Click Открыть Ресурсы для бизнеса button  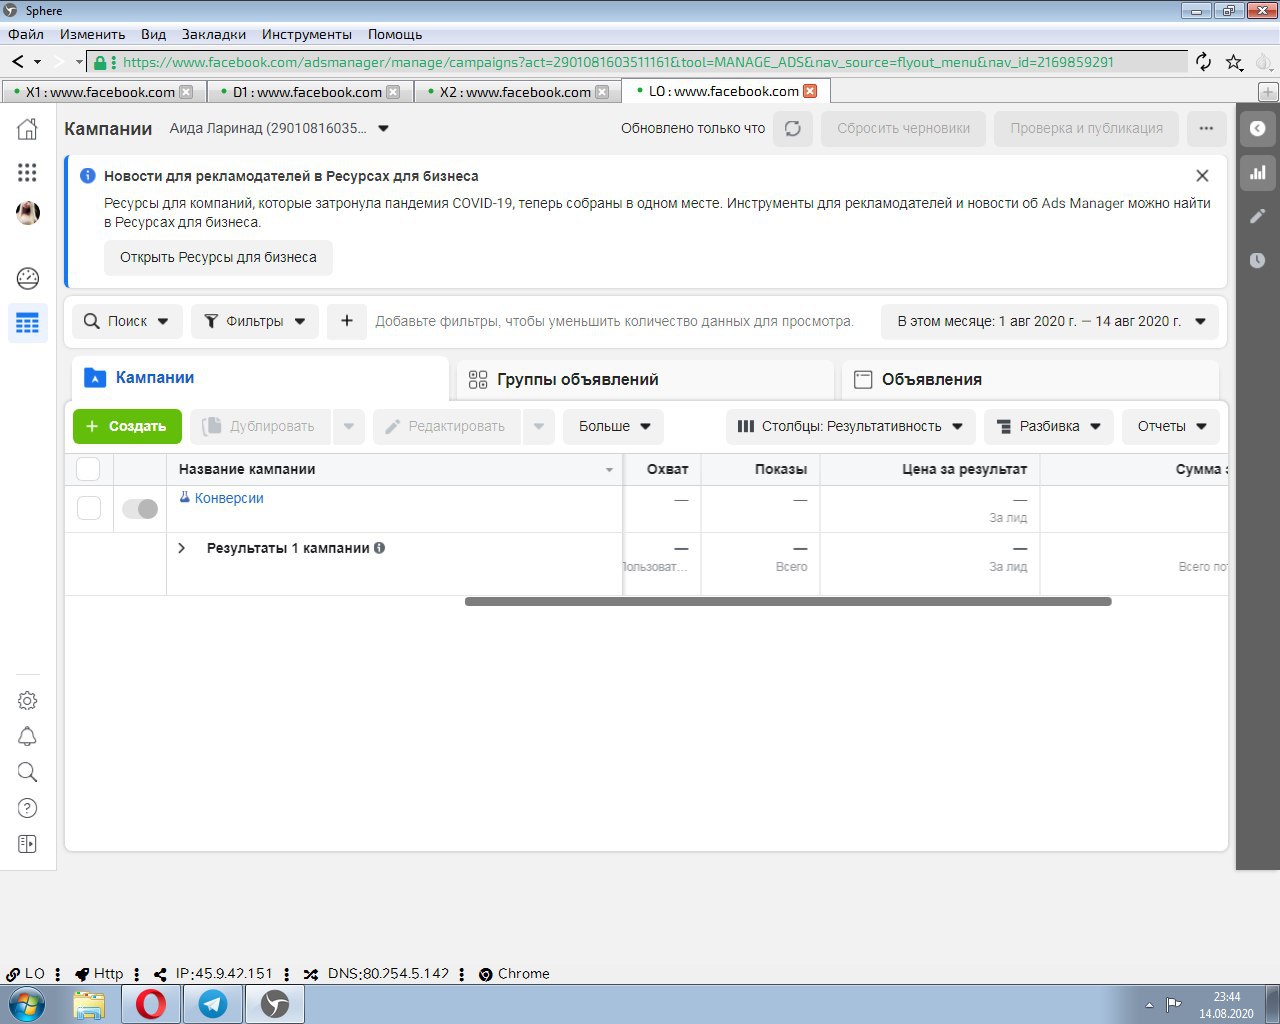coord(218,257)
